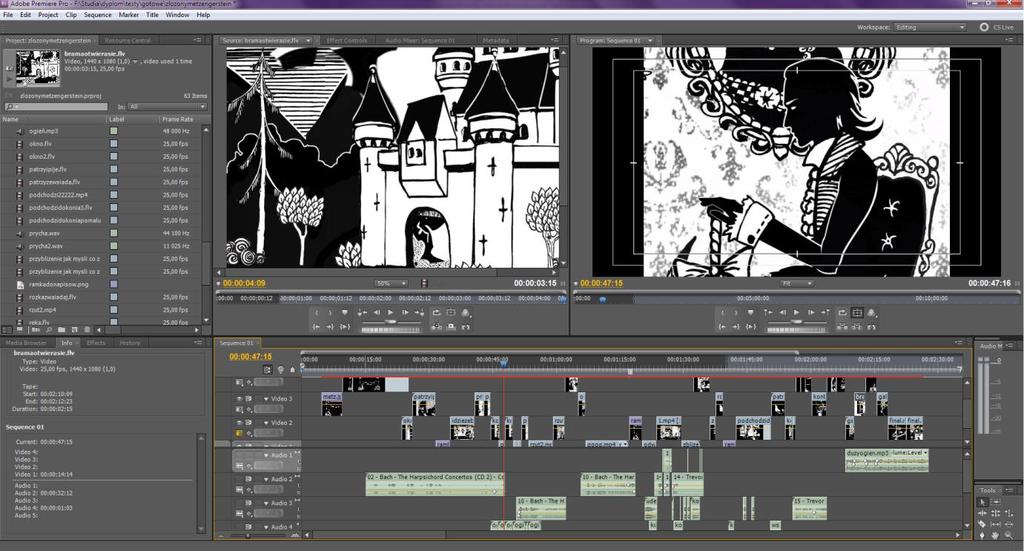Click Insert button in Source monitor
The width and height of the screenshot is (1024, 551).
click(x=436, y=326)
